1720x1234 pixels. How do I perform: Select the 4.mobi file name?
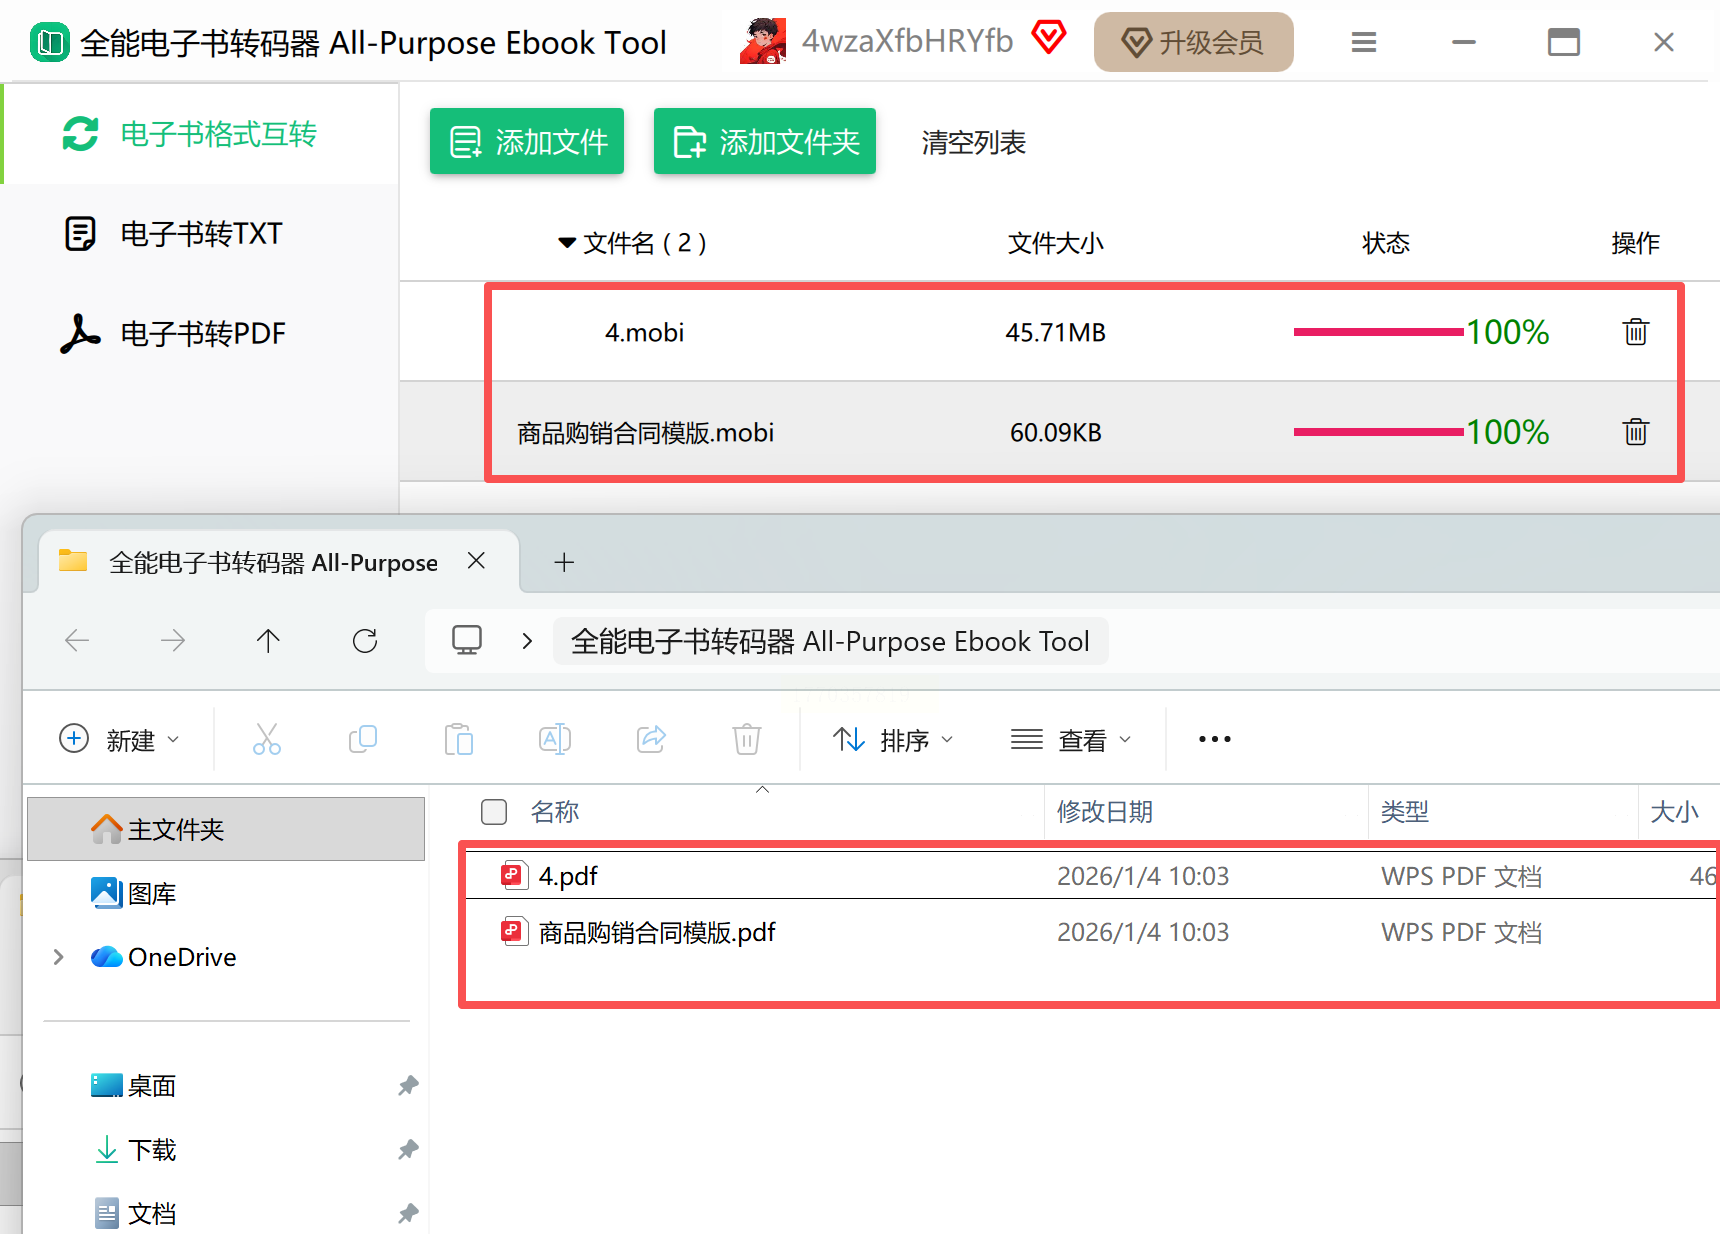(645, 333)
